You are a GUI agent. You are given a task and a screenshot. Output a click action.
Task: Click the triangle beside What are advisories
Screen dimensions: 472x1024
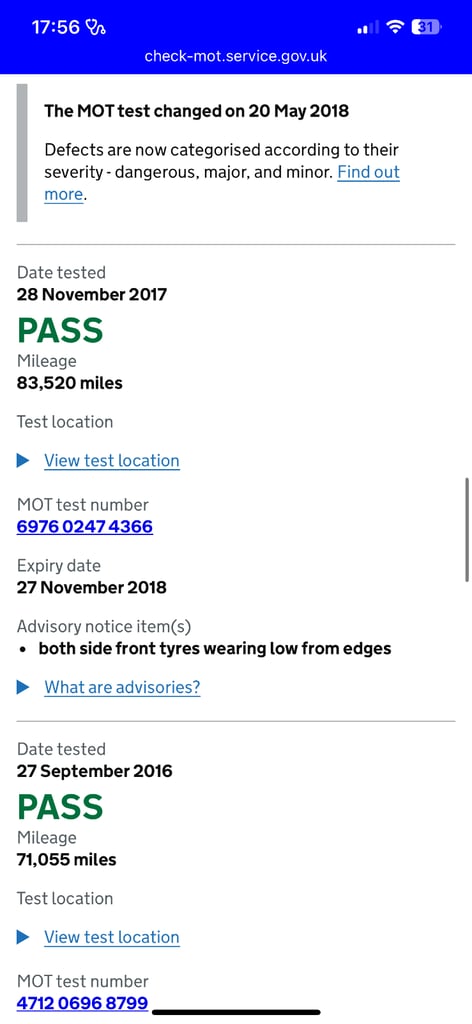(x=23, y=687)
